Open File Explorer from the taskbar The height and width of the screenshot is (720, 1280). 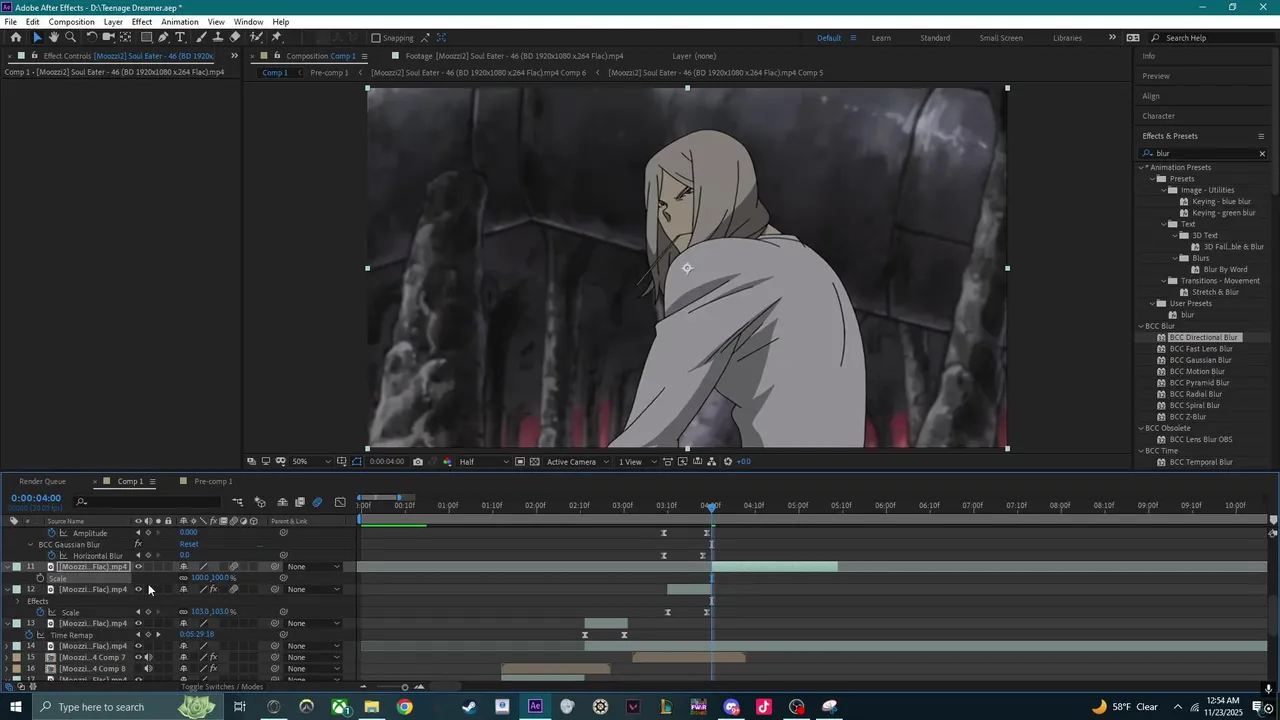pyautogui.click(x=372, y=707)
